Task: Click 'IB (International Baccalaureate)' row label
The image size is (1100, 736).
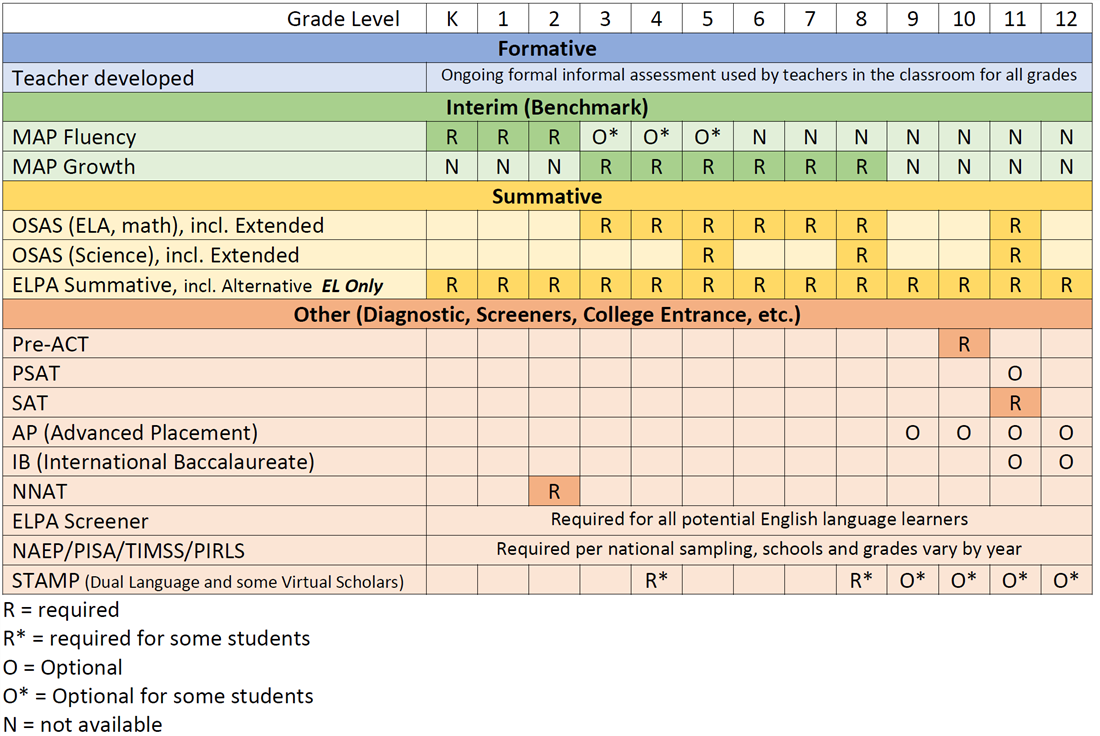Action: (x=215, y=462)
